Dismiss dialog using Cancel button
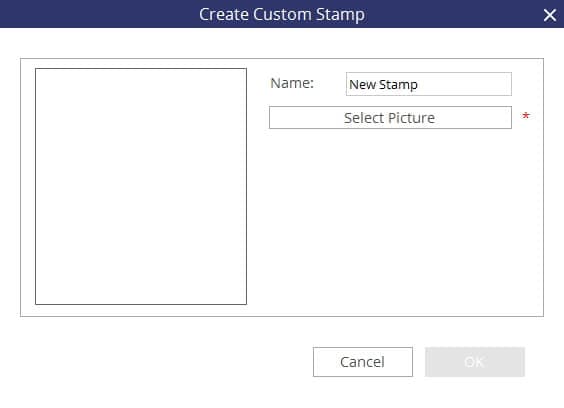This screenshot has height=408, width=564. point(363,362)
